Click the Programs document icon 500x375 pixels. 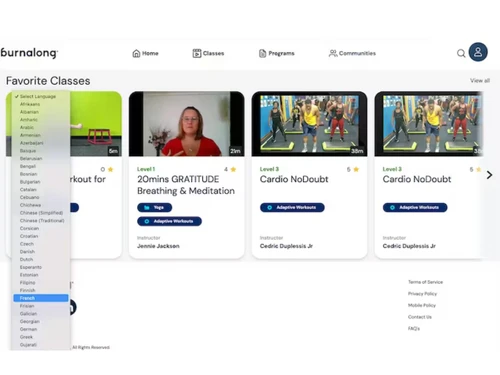coord(263,53)
